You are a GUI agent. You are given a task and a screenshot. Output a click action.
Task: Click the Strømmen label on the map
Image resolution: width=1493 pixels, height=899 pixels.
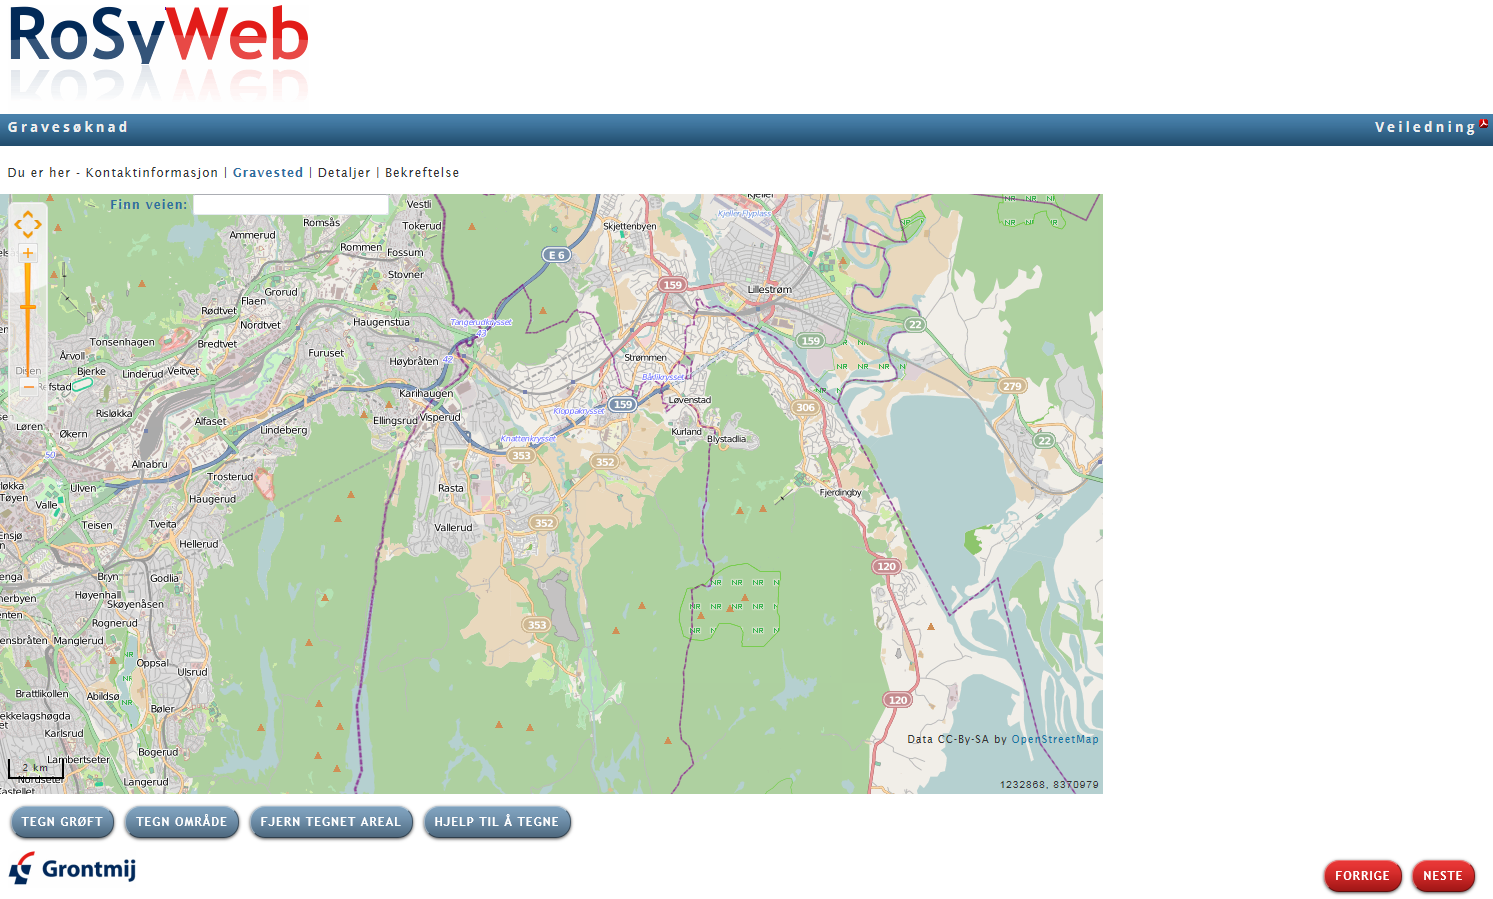(x=645, y=357)
